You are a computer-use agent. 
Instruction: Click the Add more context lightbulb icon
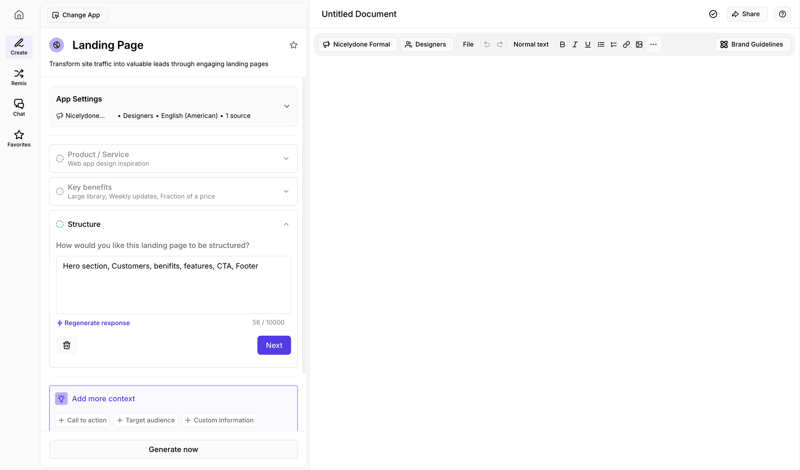(61, 399)
